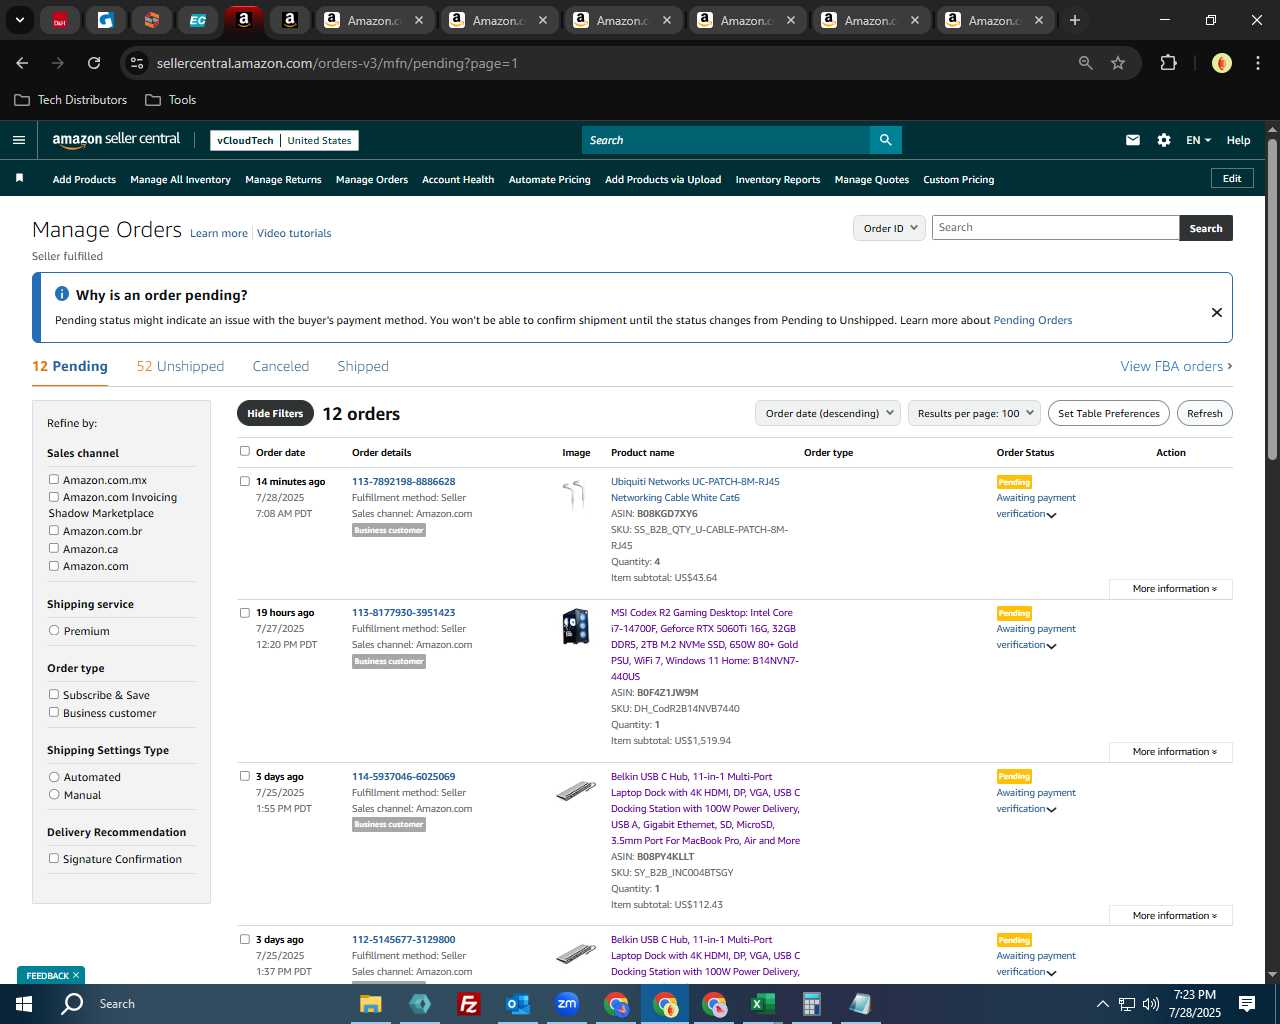Open the EN language dropdown
Image resolution: width=1280 pixels, height=1024 pixels.
[x=1198, y=140]
